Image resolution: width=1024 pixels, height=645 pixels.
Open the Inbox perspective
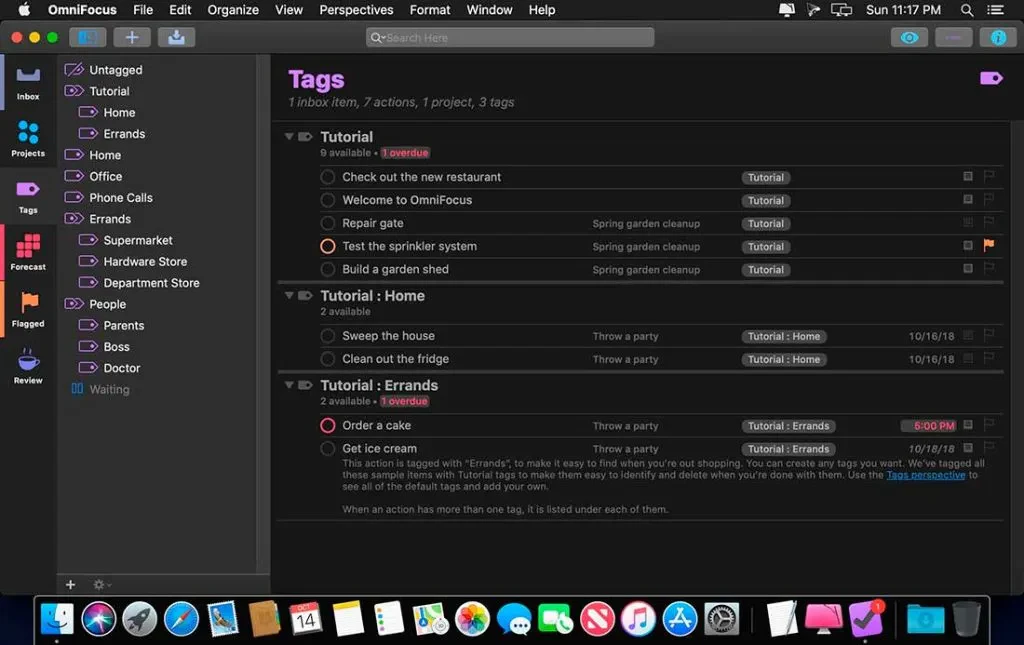coord(28,82)
